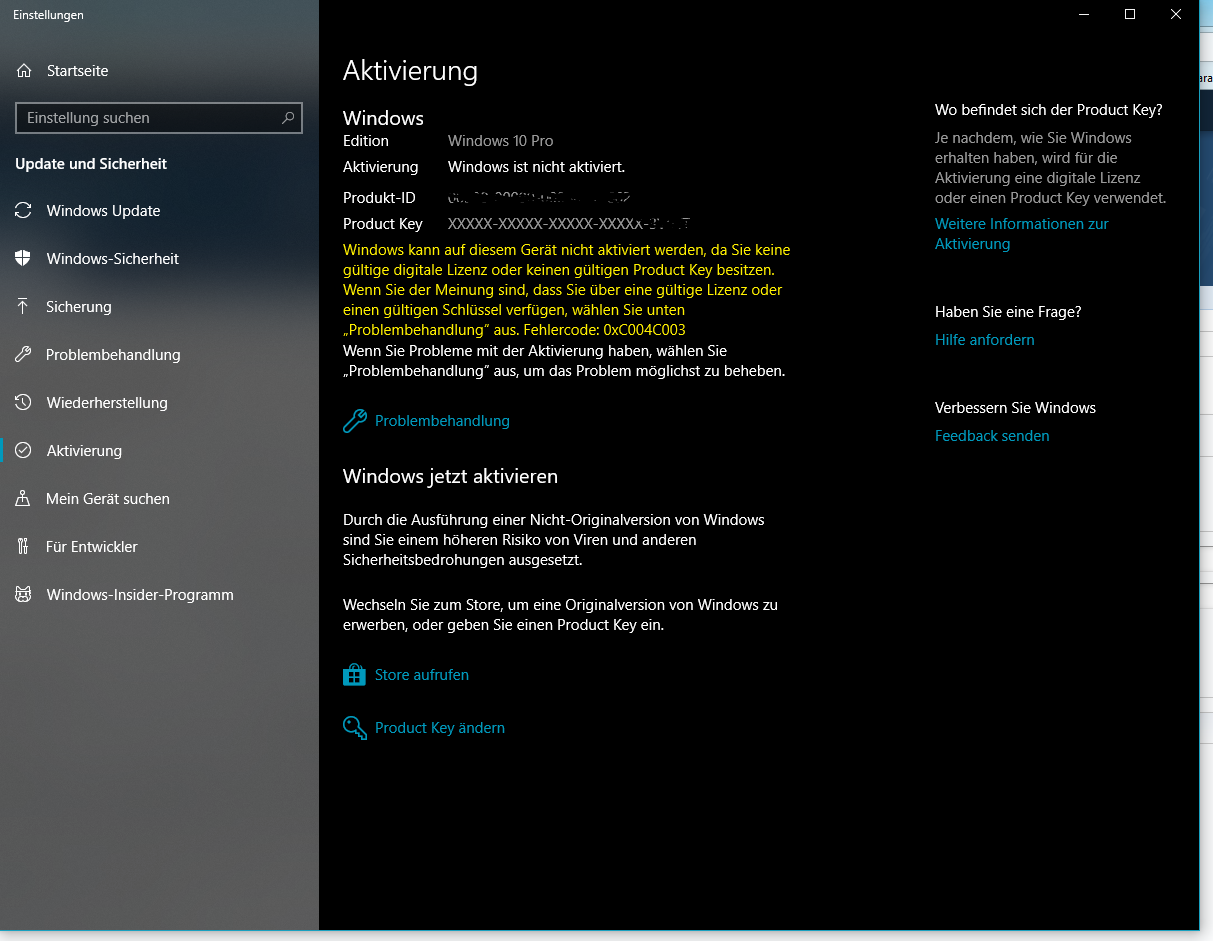Screen dimensions: 1213x941
Task: Open Weitere Informationen zur Aktivierung
Action: [1022, 234]
